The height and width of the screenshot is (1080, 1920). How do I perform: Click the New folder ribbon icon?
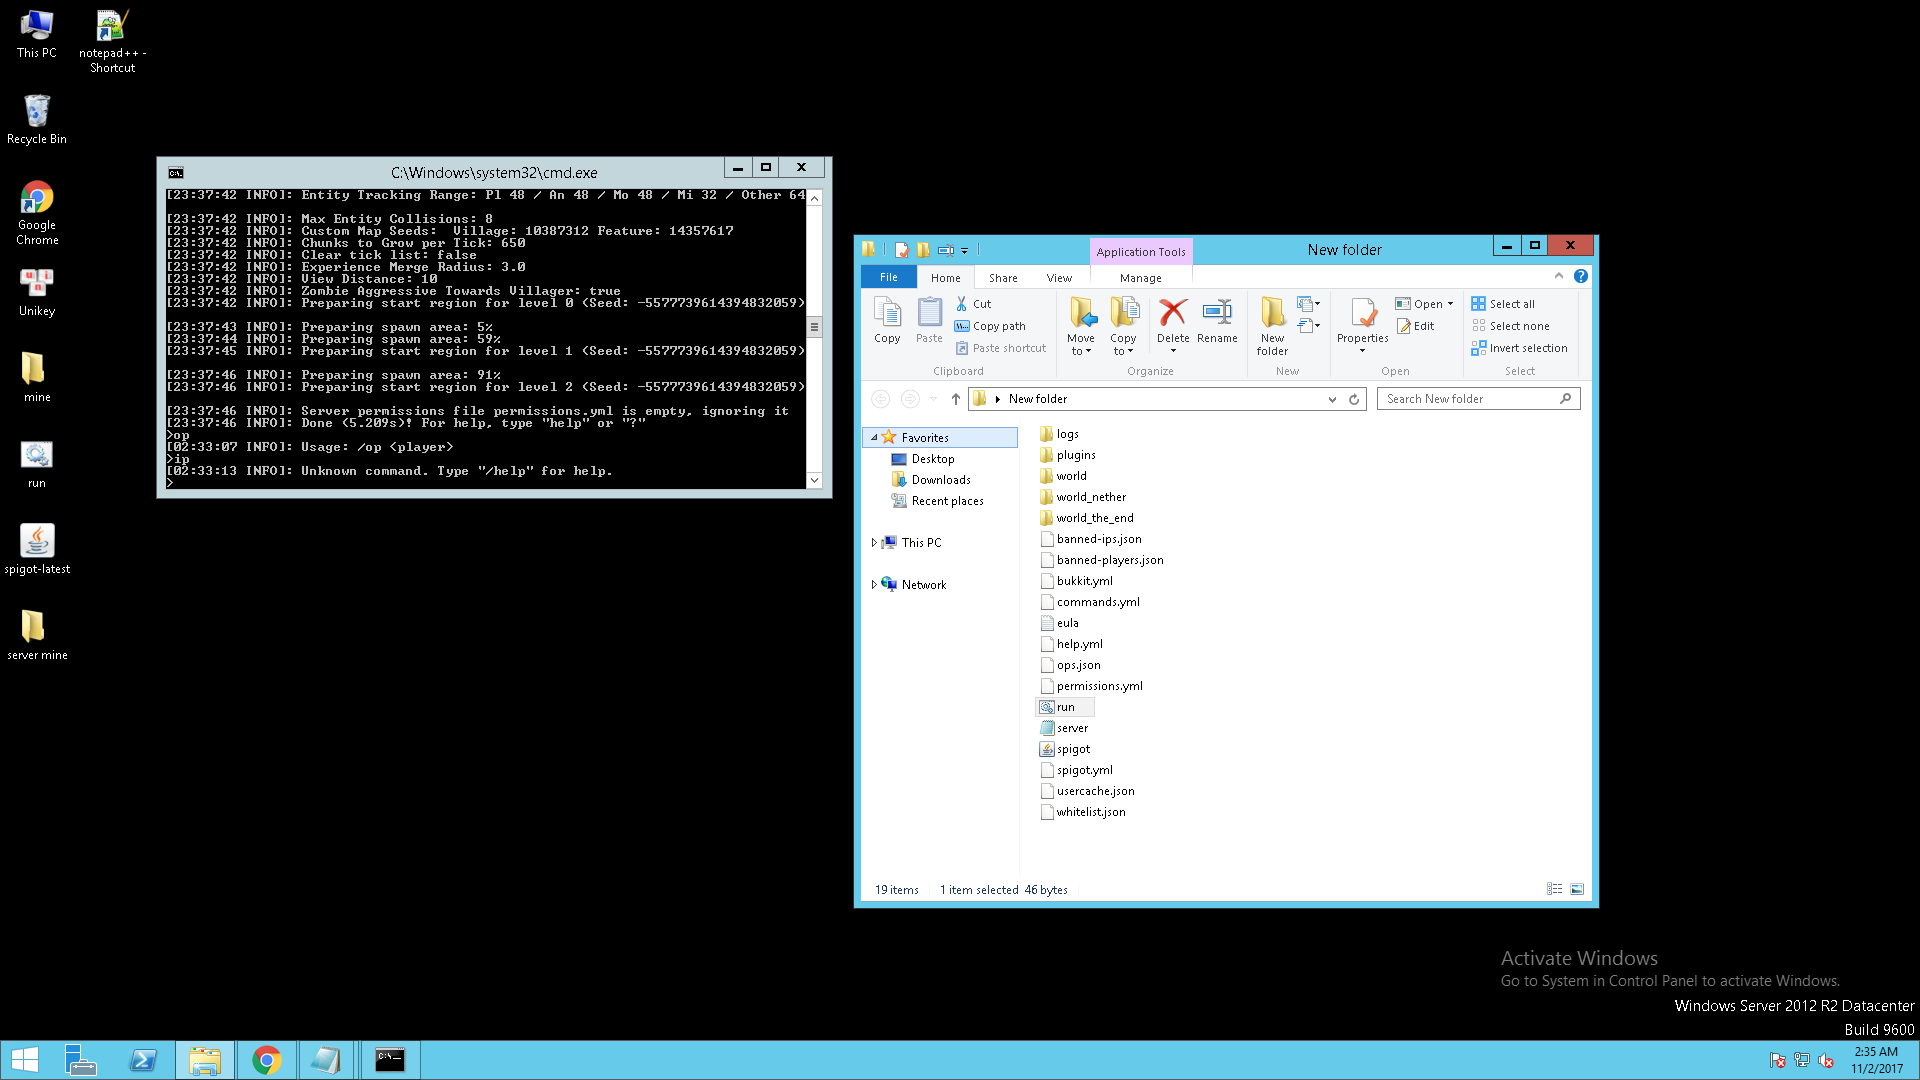(1272, 314)
